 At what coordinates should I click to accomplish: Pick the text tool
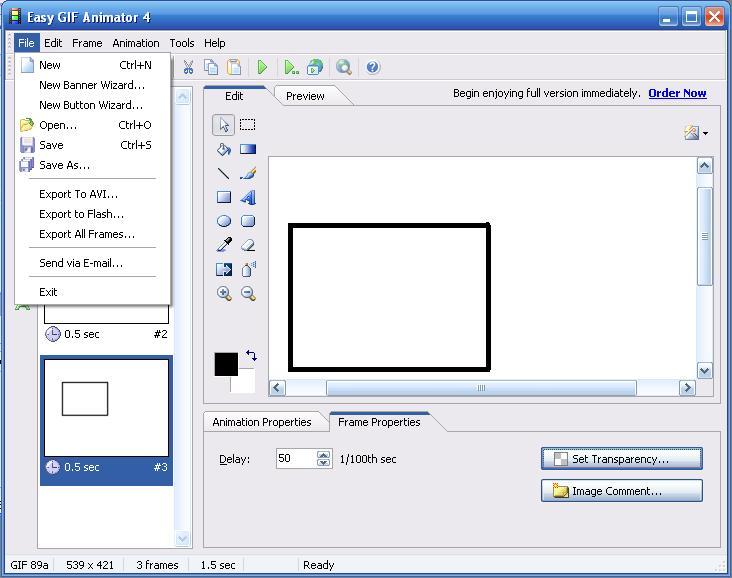click(x=247, y=197)
